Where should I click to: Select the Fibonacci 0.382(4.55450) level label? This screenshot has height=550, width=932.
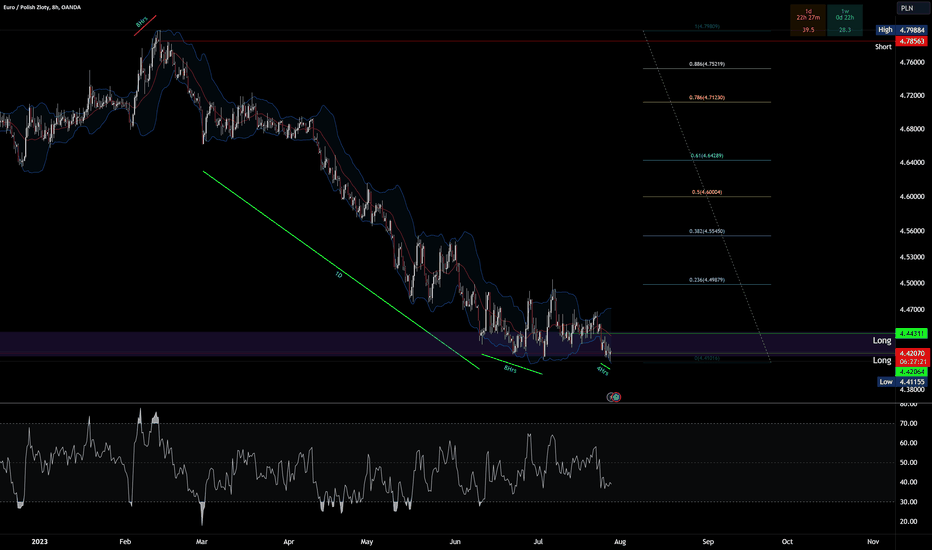pos(707,231)
